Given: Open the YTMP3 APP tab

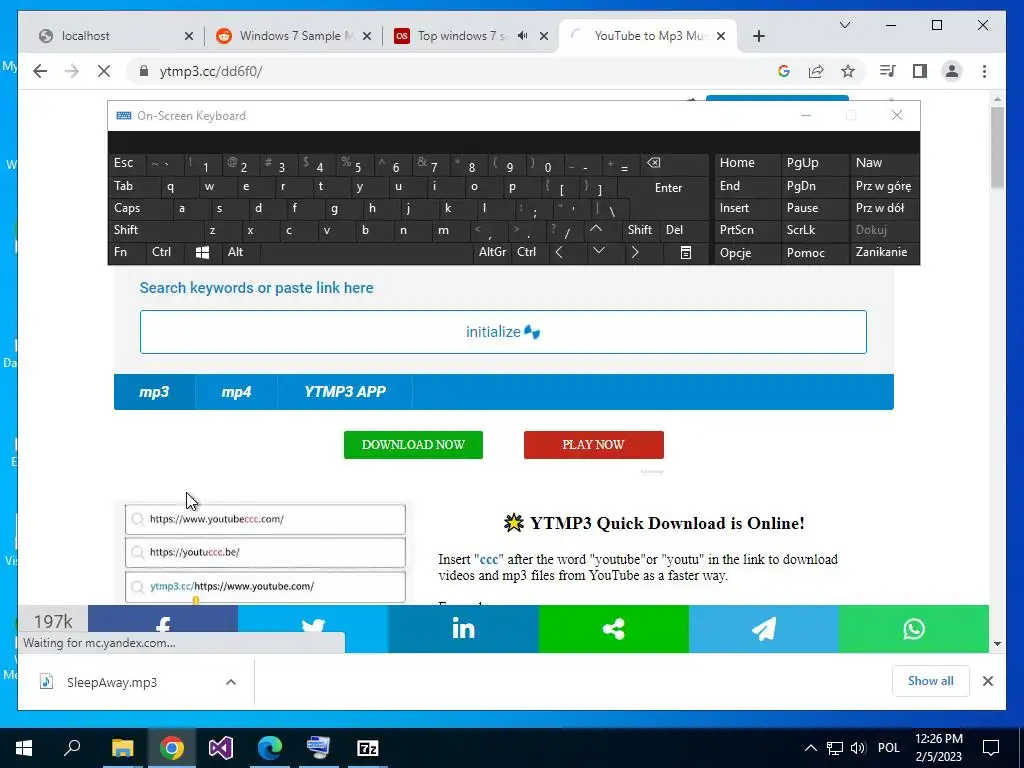Looking at the screenshot, I should click(x=345, y=392).
